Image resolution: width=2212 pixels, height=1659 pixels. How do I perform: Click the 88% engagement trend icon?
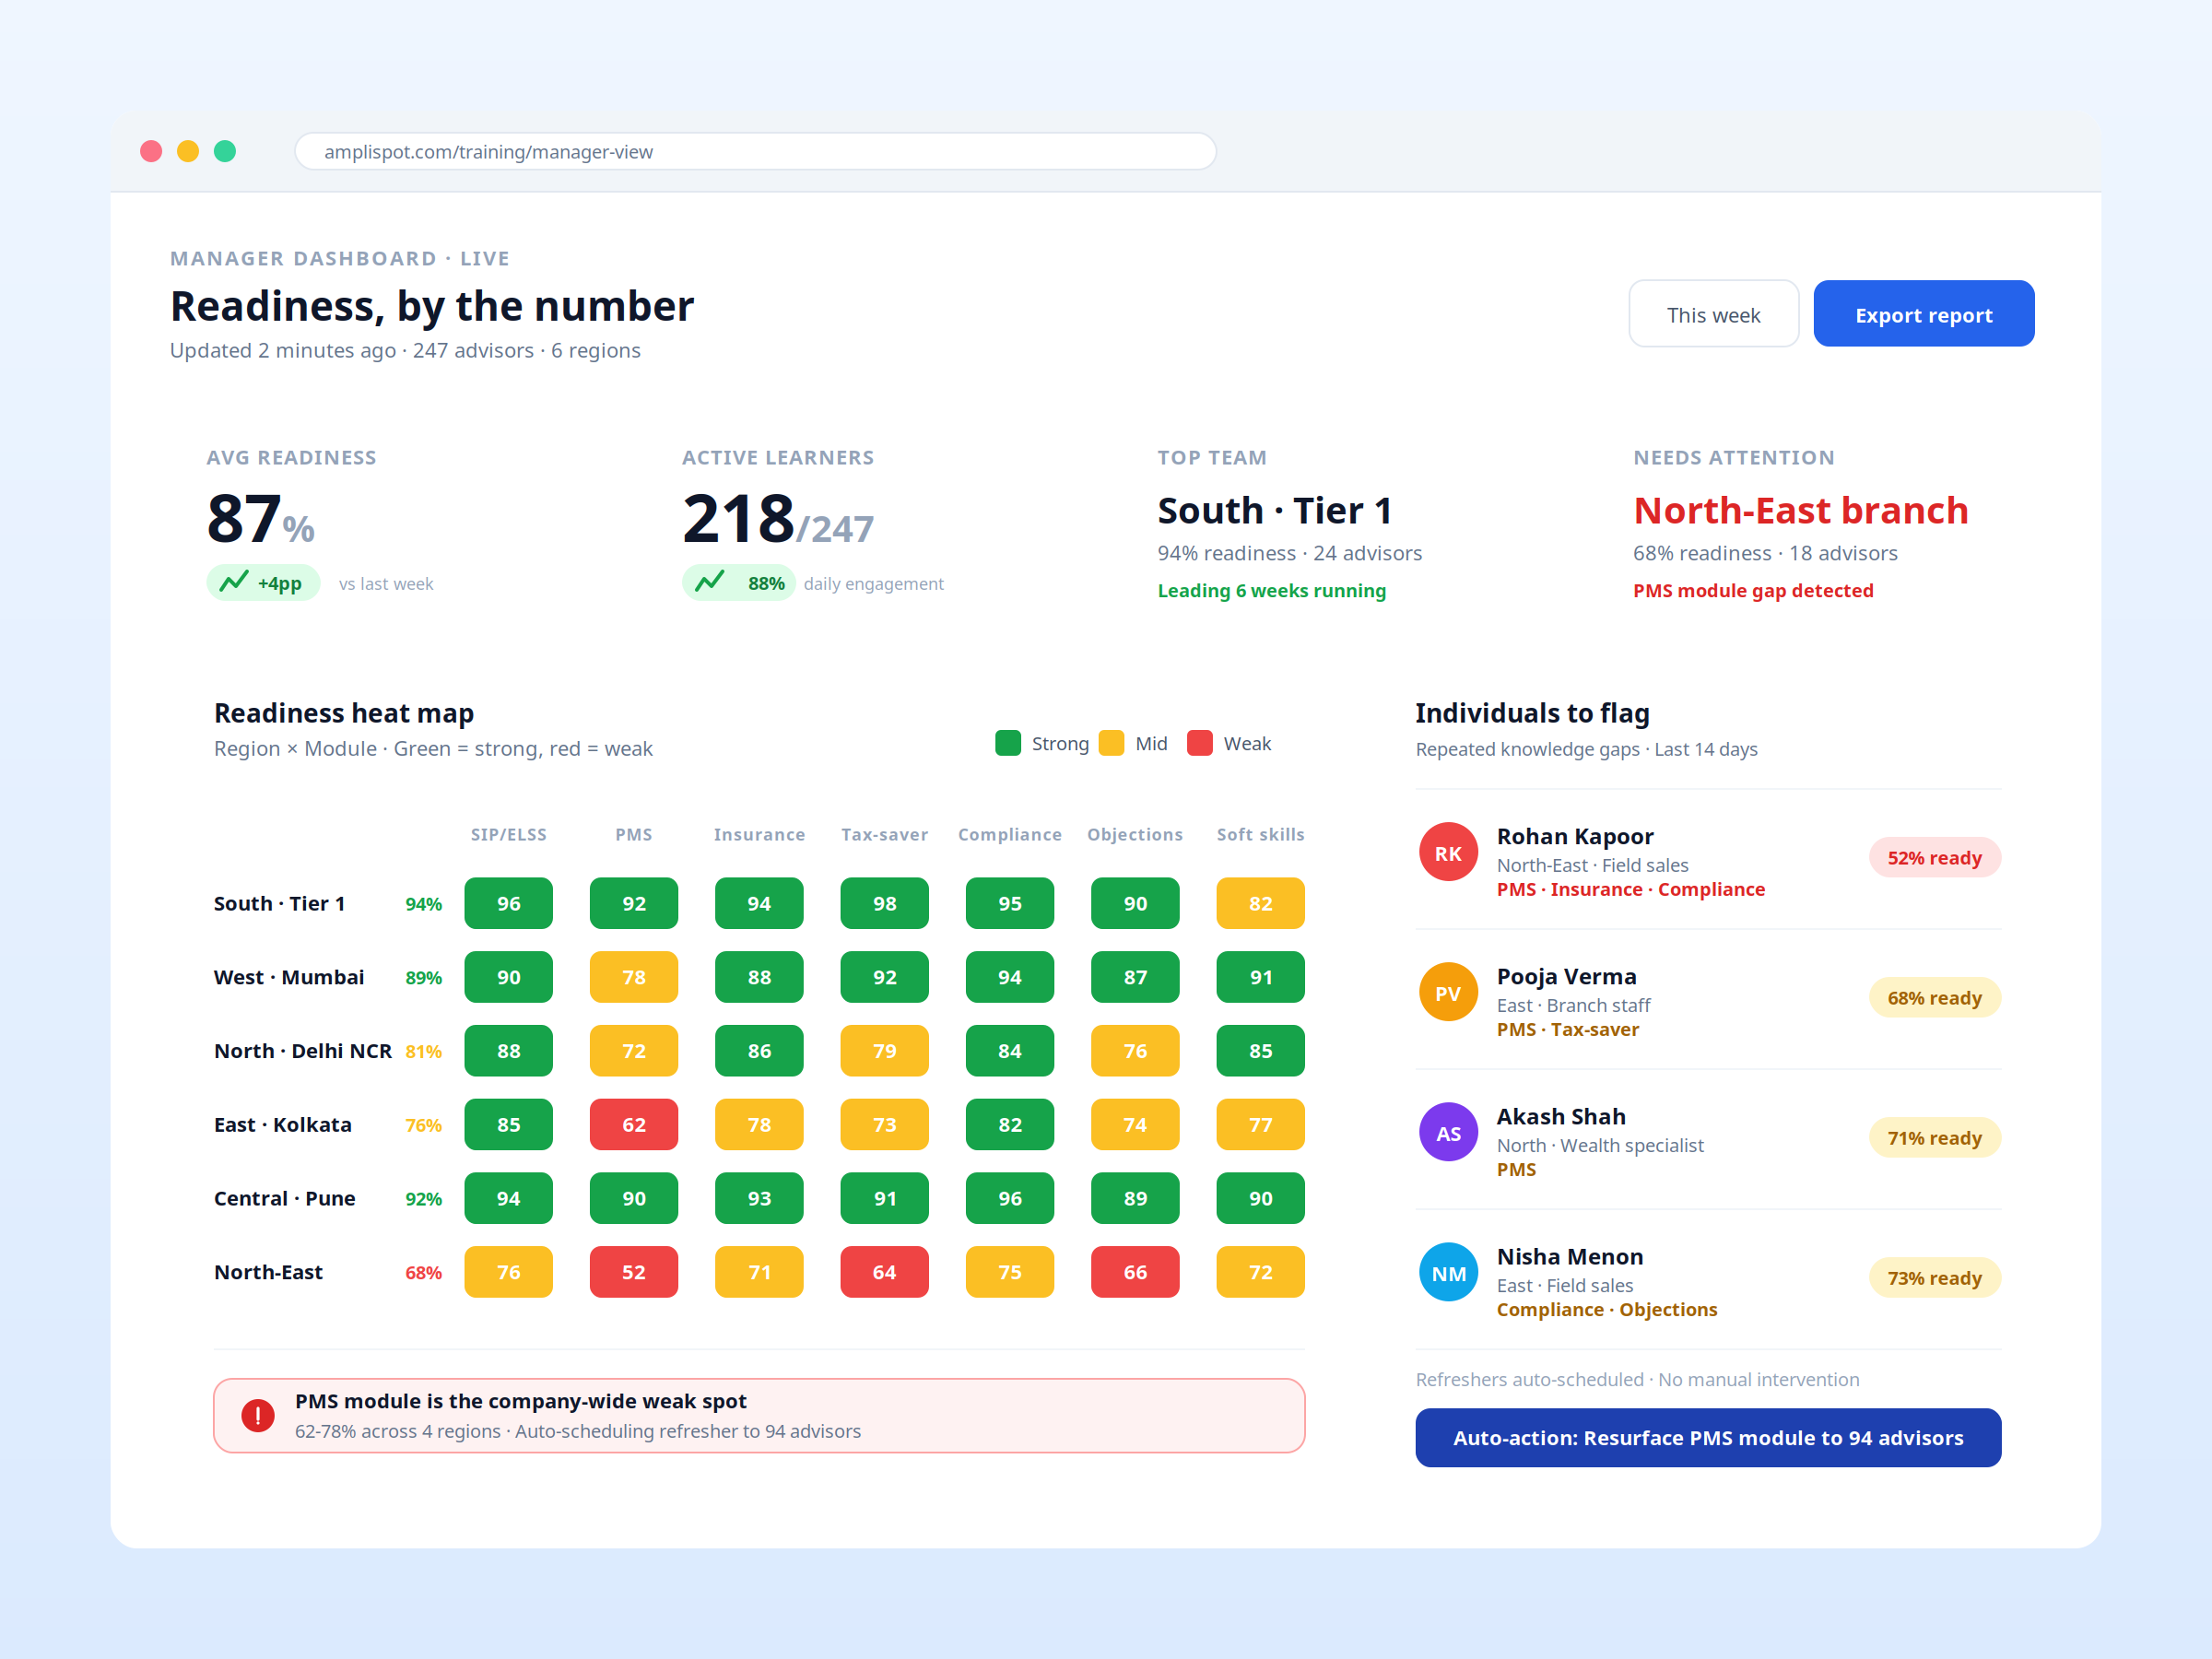click(710, 582)
